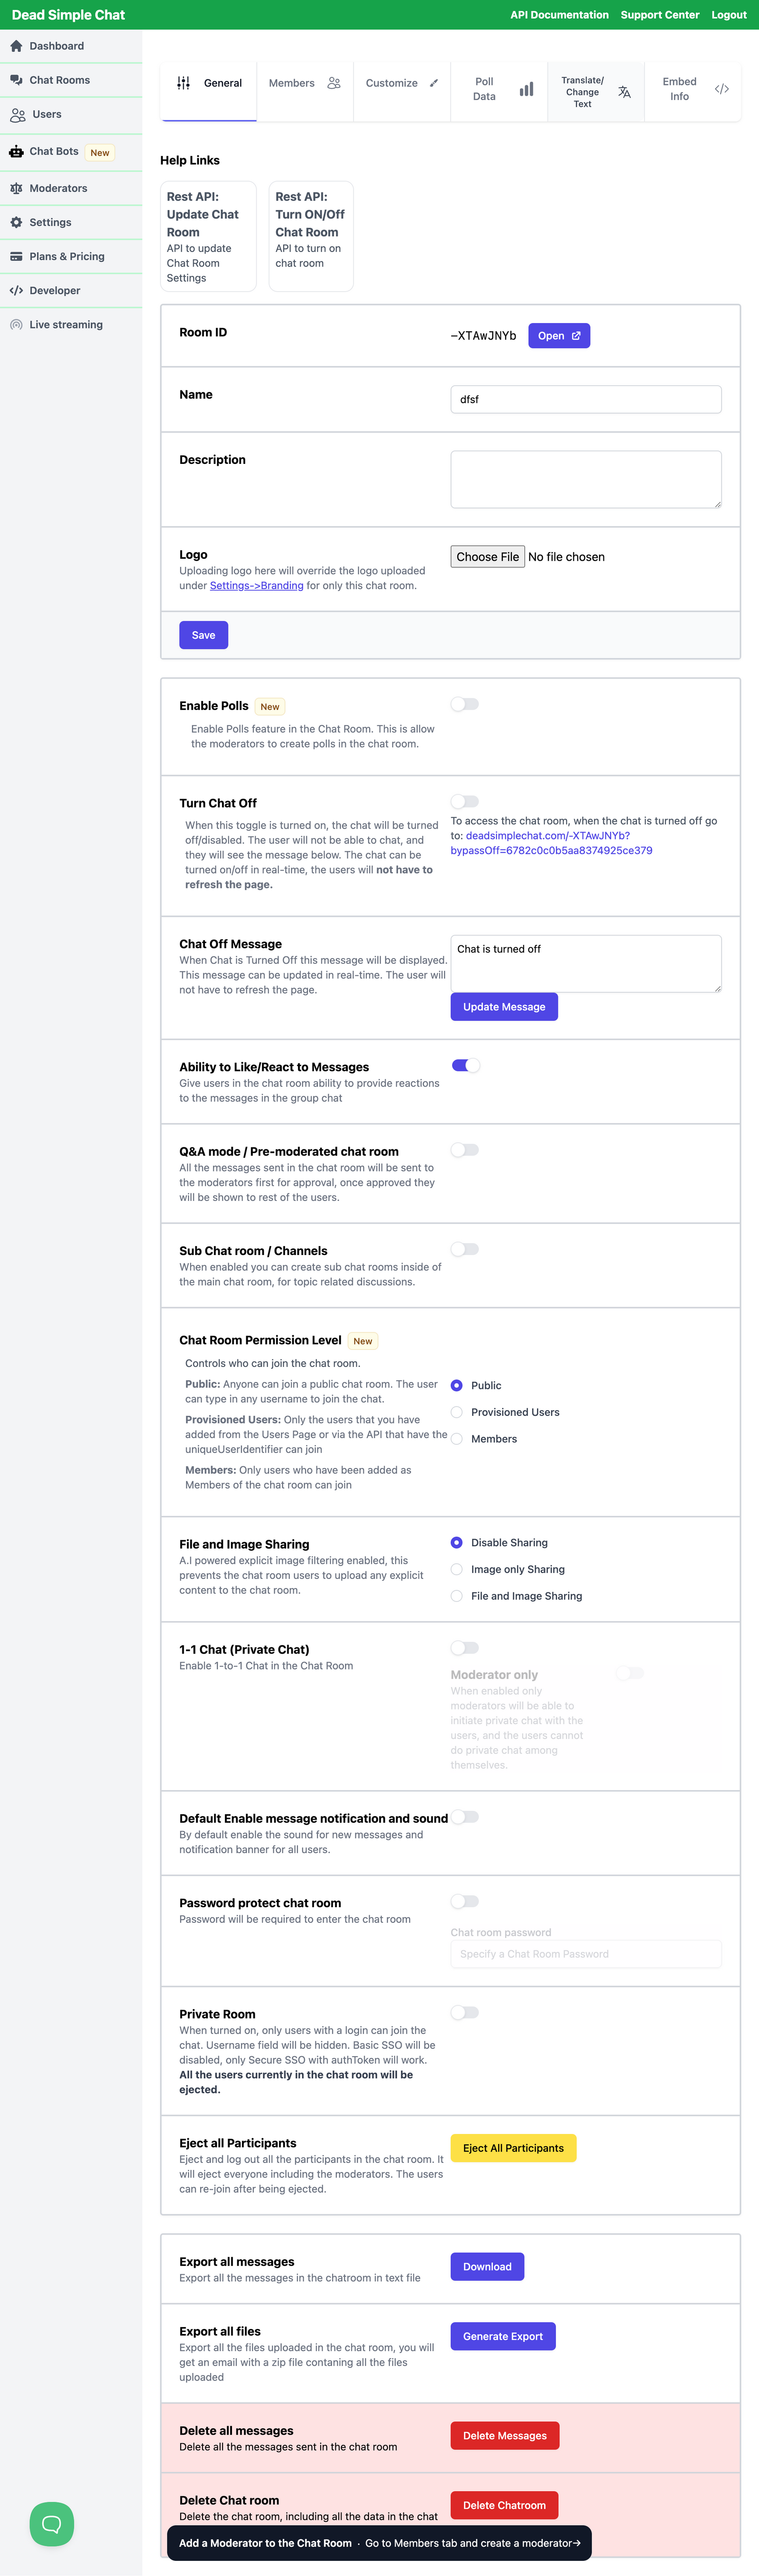
Task: Select Chat Rooms in the sidebar
Action: [60, 79]
